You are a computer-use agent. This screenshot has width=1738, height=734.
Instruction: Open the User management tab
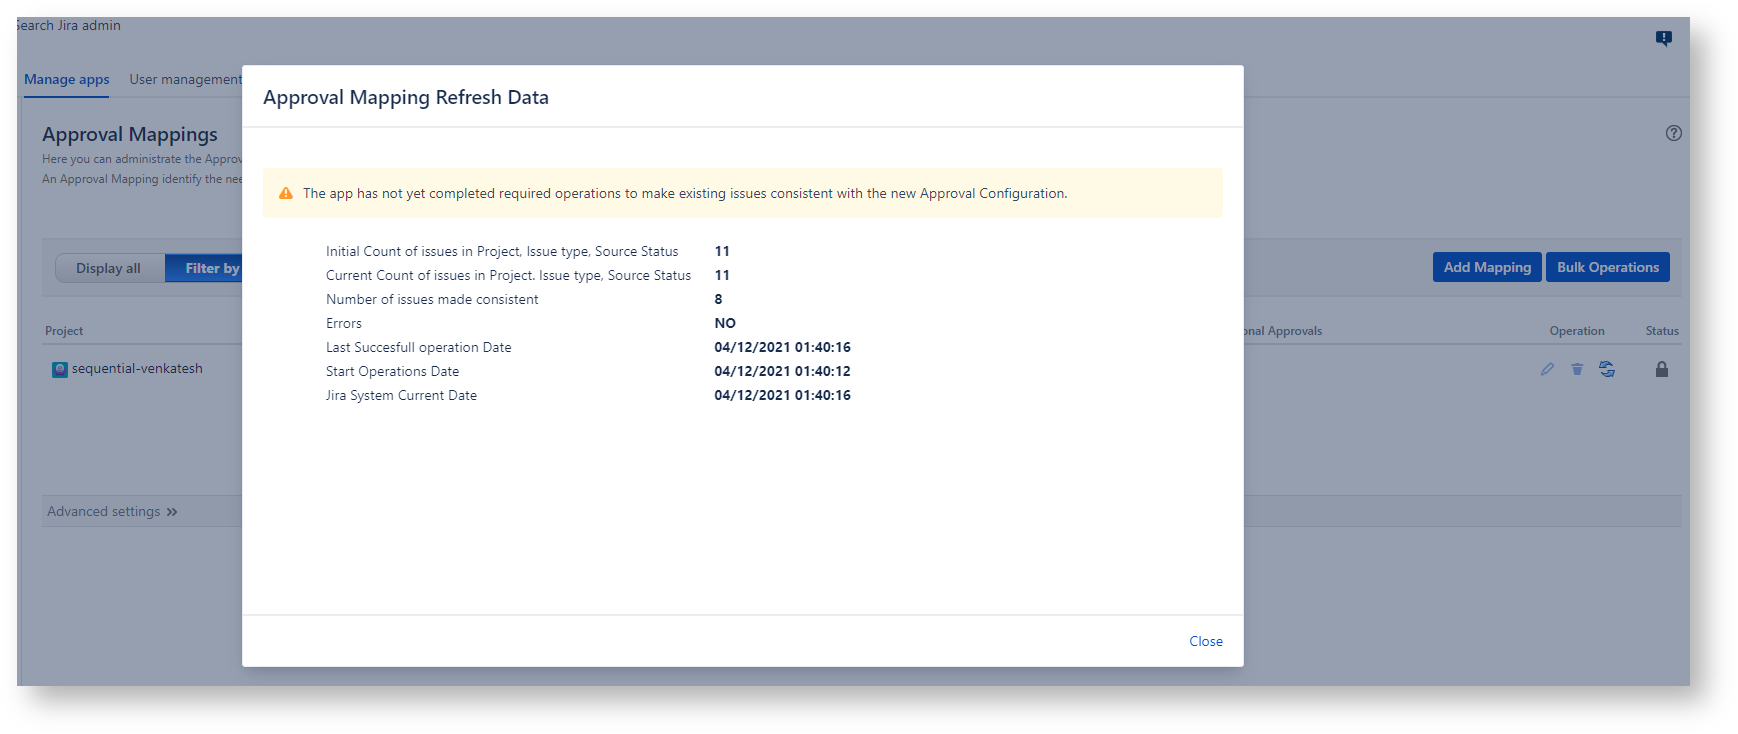point(185,79)
